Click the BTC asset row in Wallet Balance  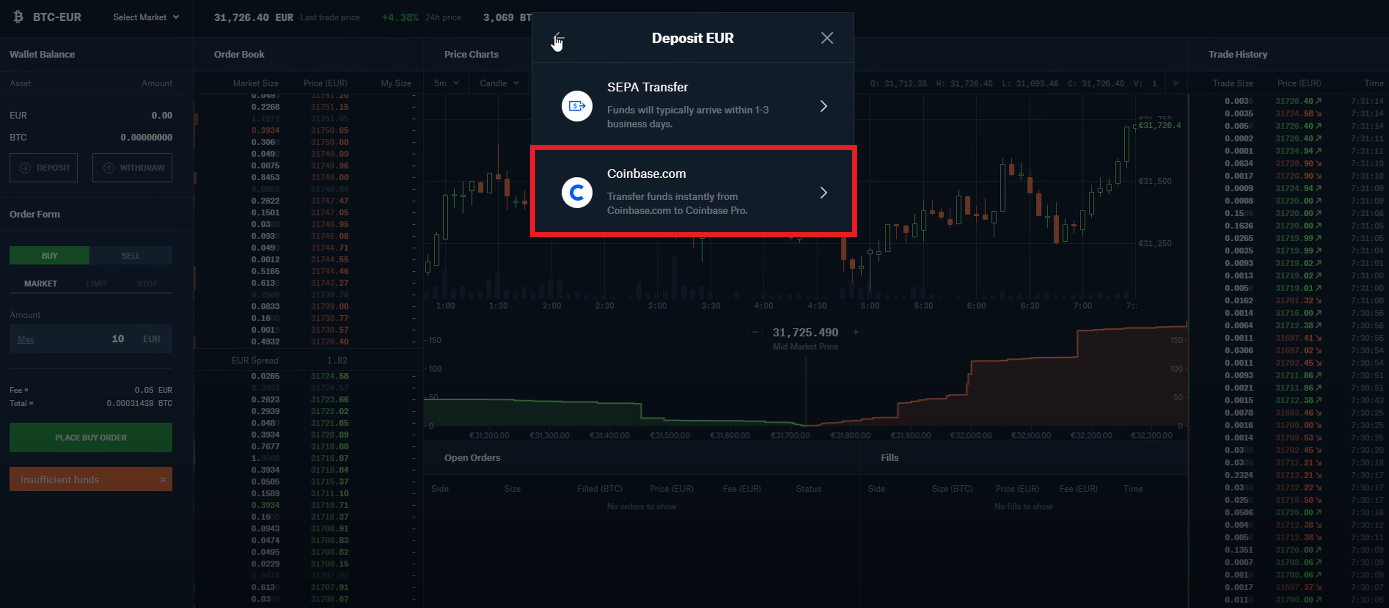[91, 137]
